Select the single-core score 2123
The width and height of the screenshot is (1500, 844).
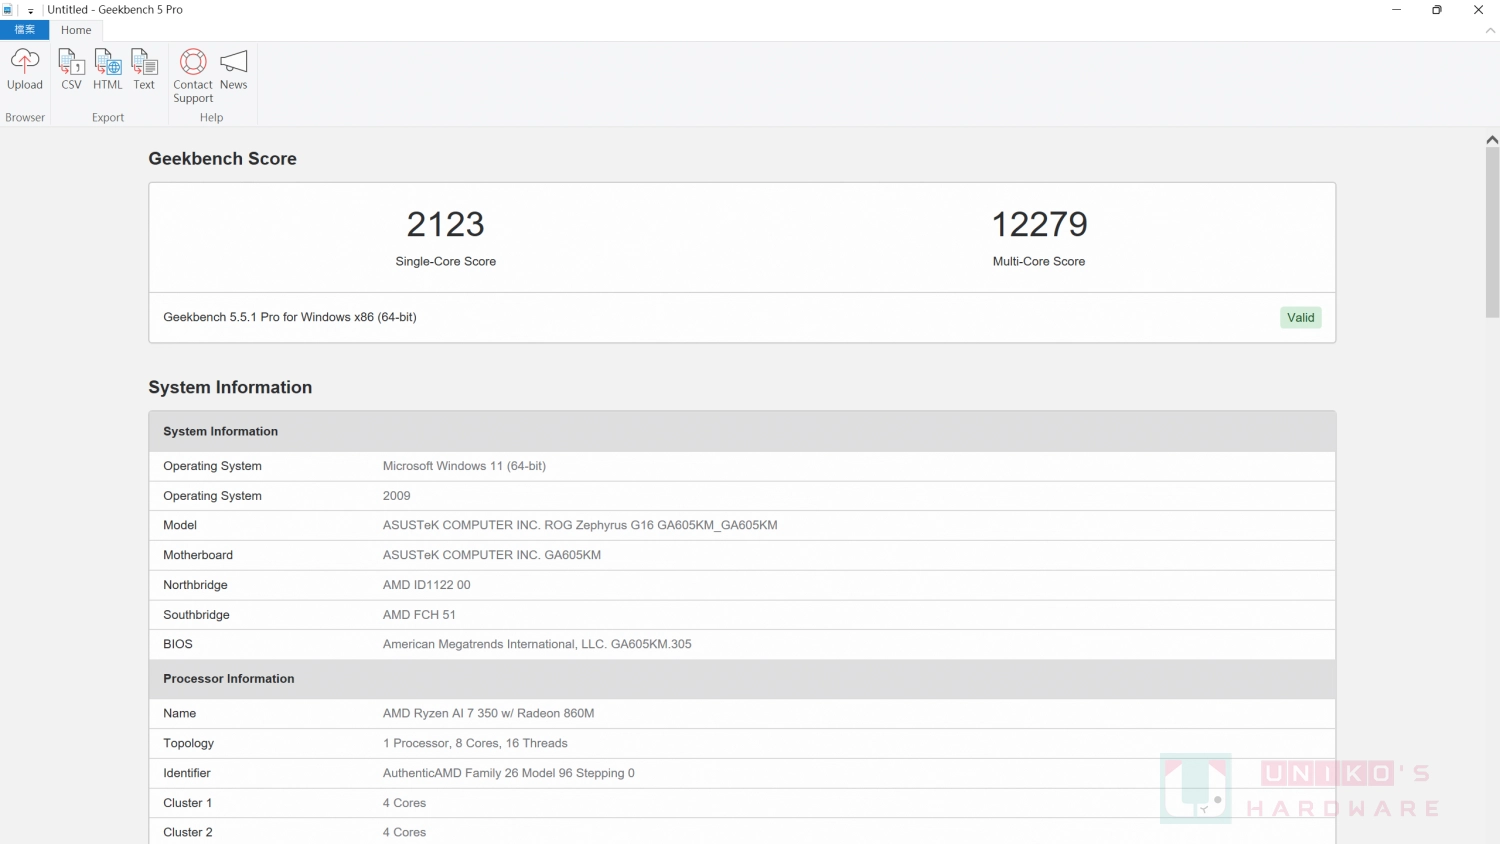(x=445, y=224)
